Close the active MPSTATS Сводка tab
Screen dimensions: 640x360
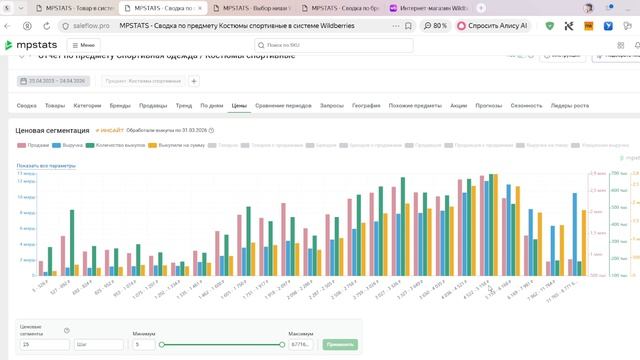pos(200,8)
